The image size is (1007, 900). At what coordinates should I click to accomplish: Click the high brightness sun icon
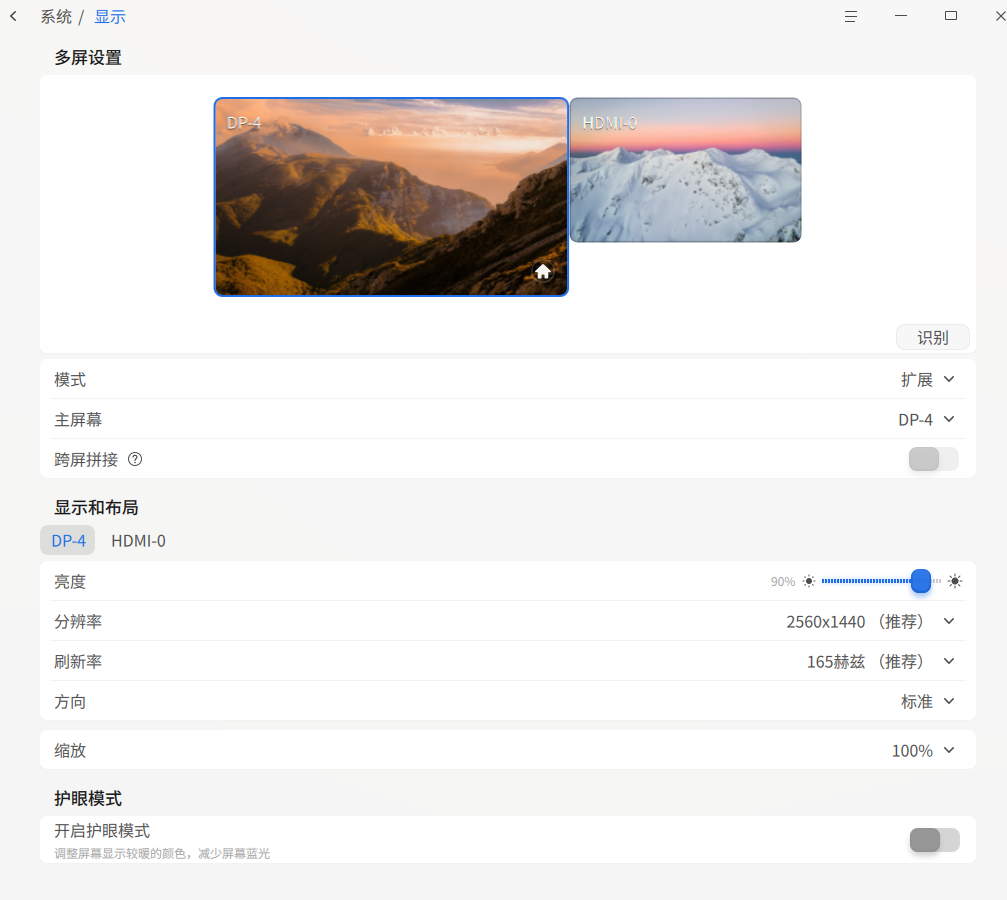[x=955, y=581]
